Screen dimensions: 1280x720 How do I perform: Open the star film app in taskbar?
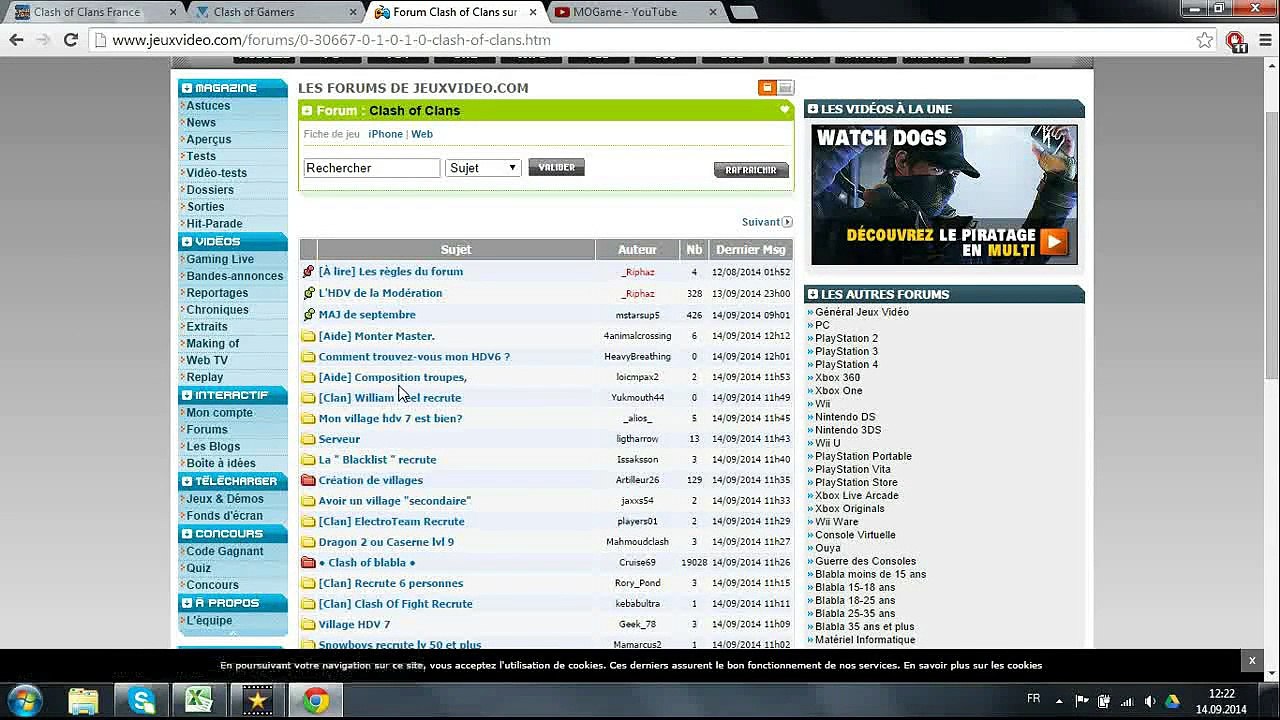(257, 701)
